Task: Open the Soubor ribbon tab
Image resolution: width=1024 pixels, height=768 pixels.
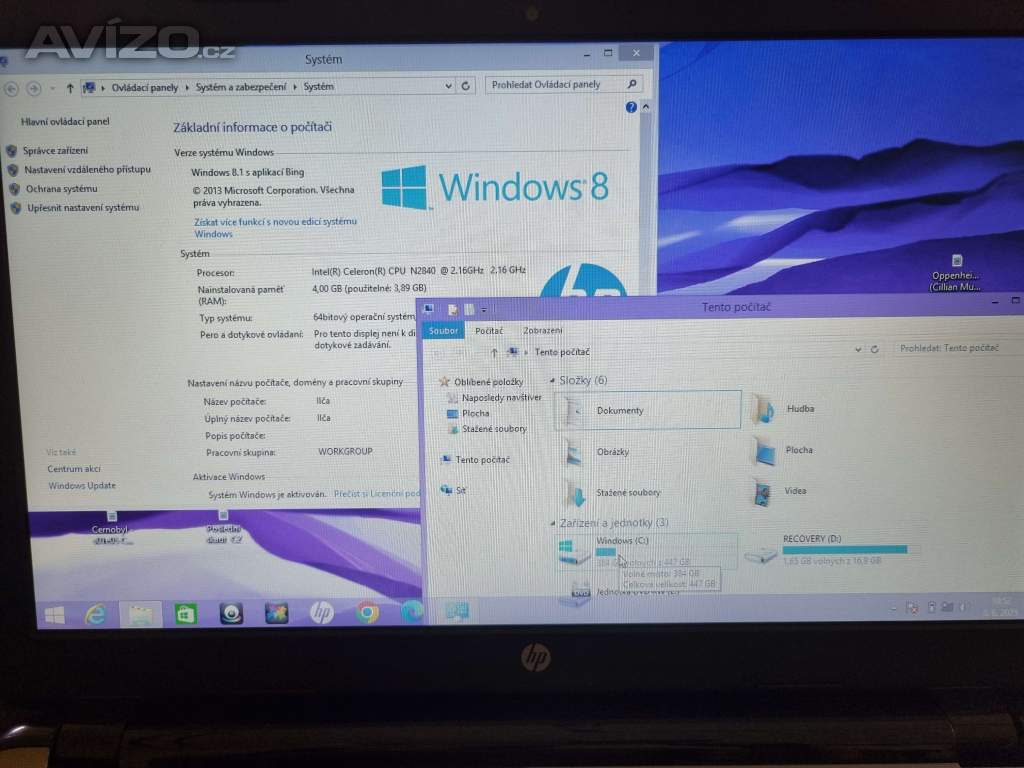Action: (x=443, y=330)
